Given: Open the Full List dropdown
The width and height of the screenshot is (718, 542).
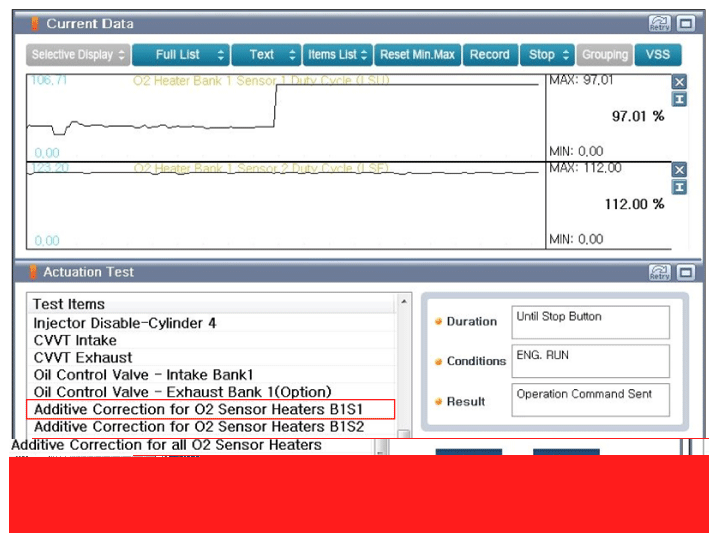Looking at the screenshot, I should click(180, 55).
